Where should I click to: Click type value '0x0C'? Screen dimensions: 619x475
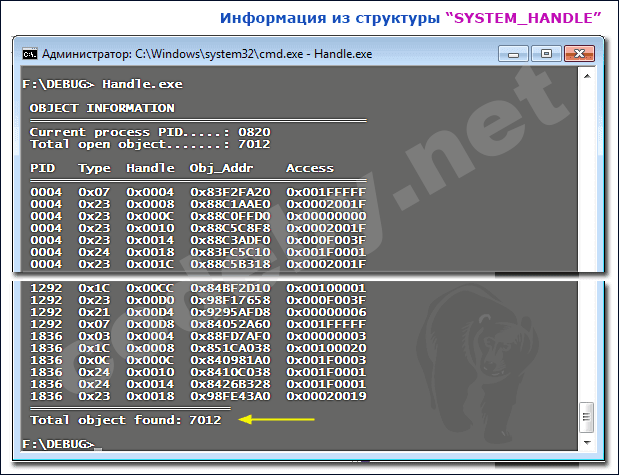pos(94,360)
